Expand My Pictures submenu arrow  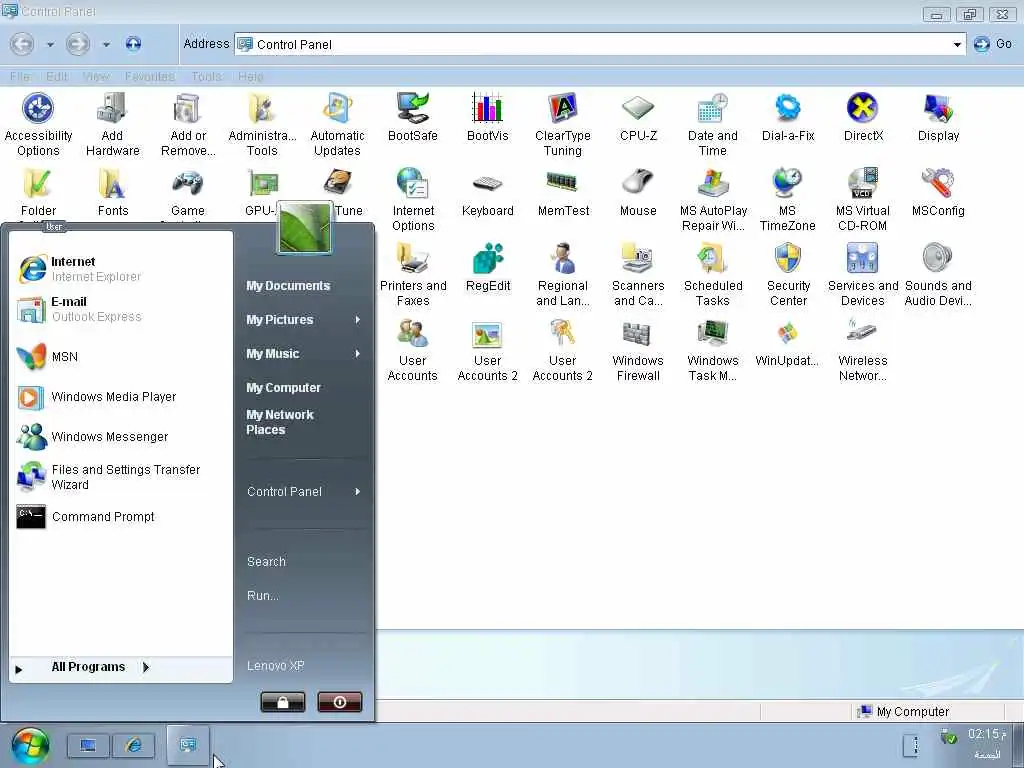point(358,319)
